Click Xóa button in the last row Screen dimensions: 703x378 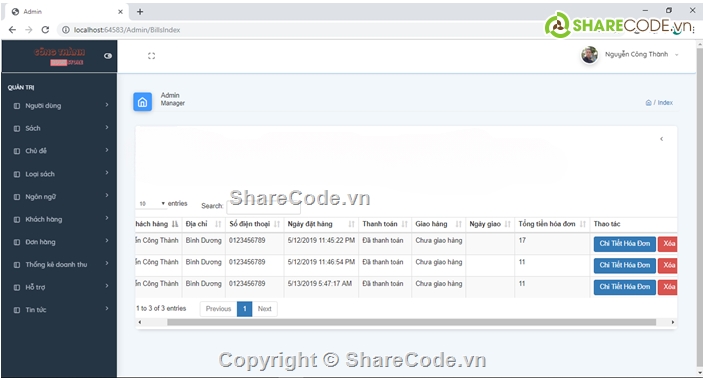click(x=668, y=287)
